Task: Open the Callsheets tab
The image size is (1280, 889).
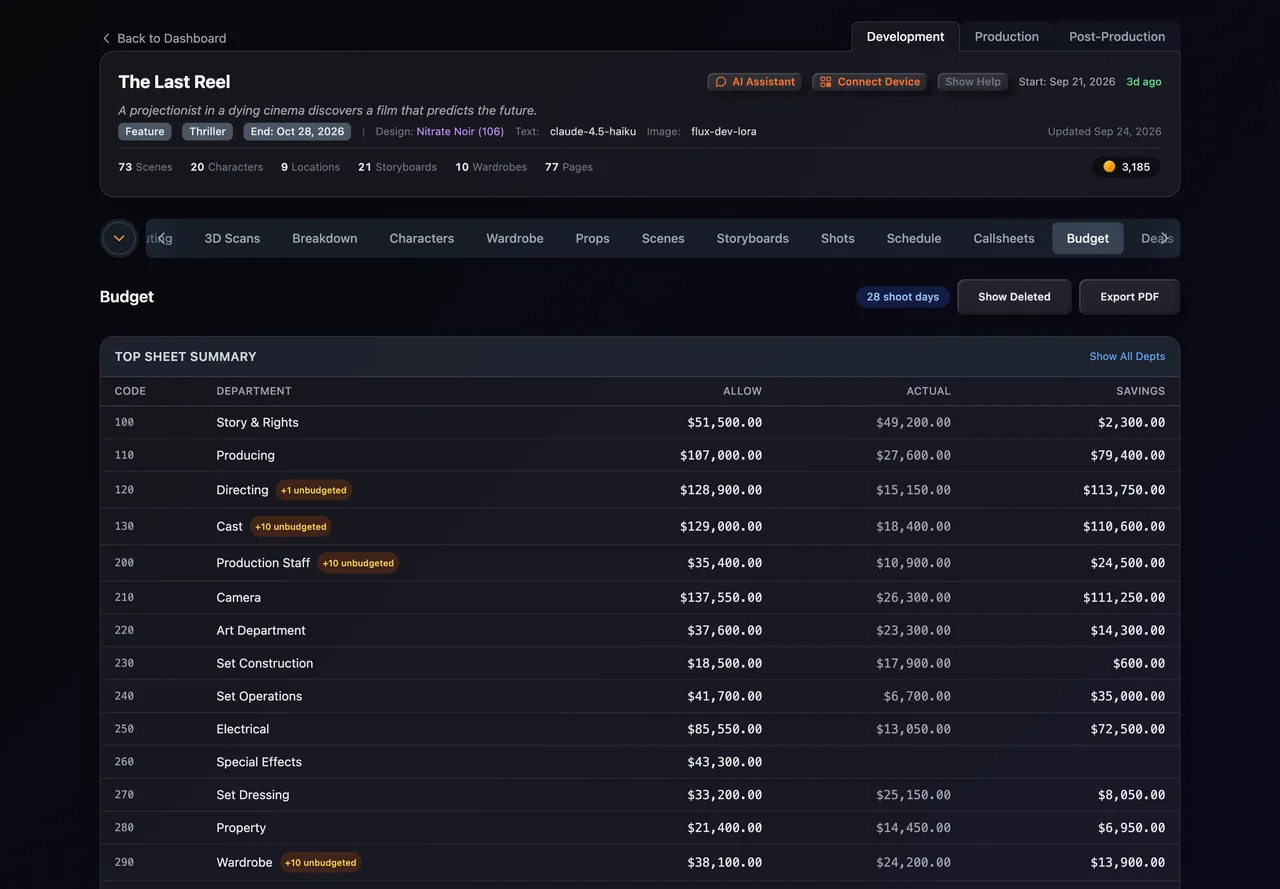Action: [x=1004, y=238]
